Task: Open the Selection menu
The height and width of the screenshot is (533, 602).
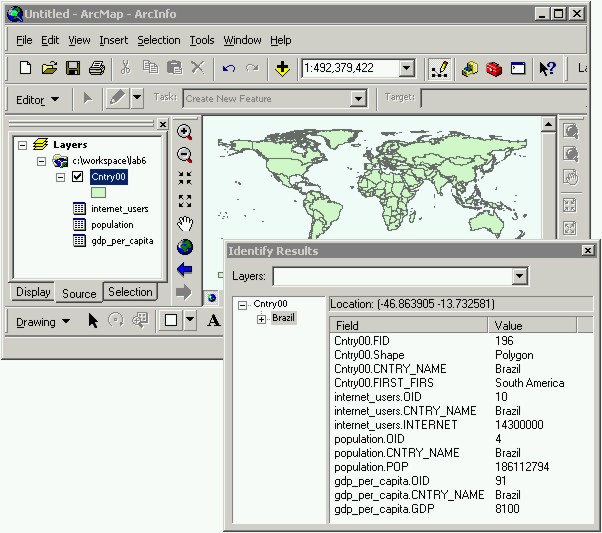Action: click(x=158, y=40)
